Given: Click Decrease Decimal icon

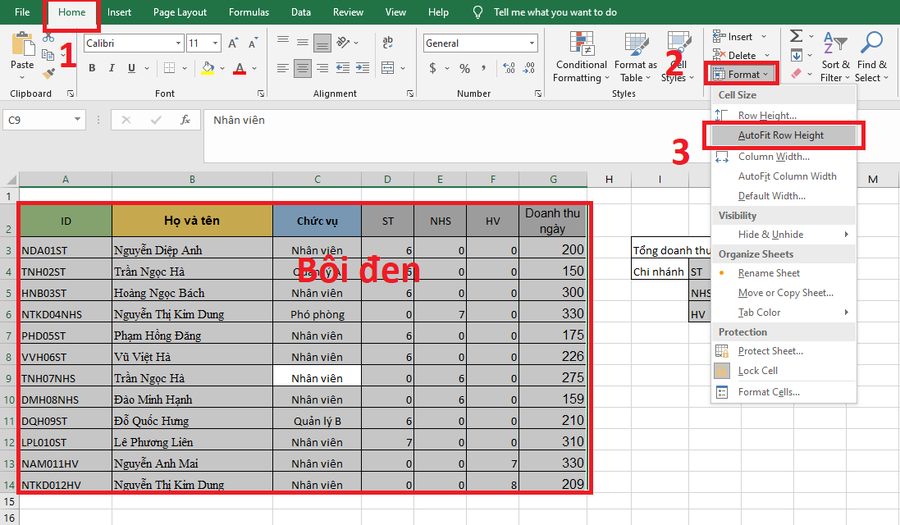Looking at the screenshot, I should 529,68.
